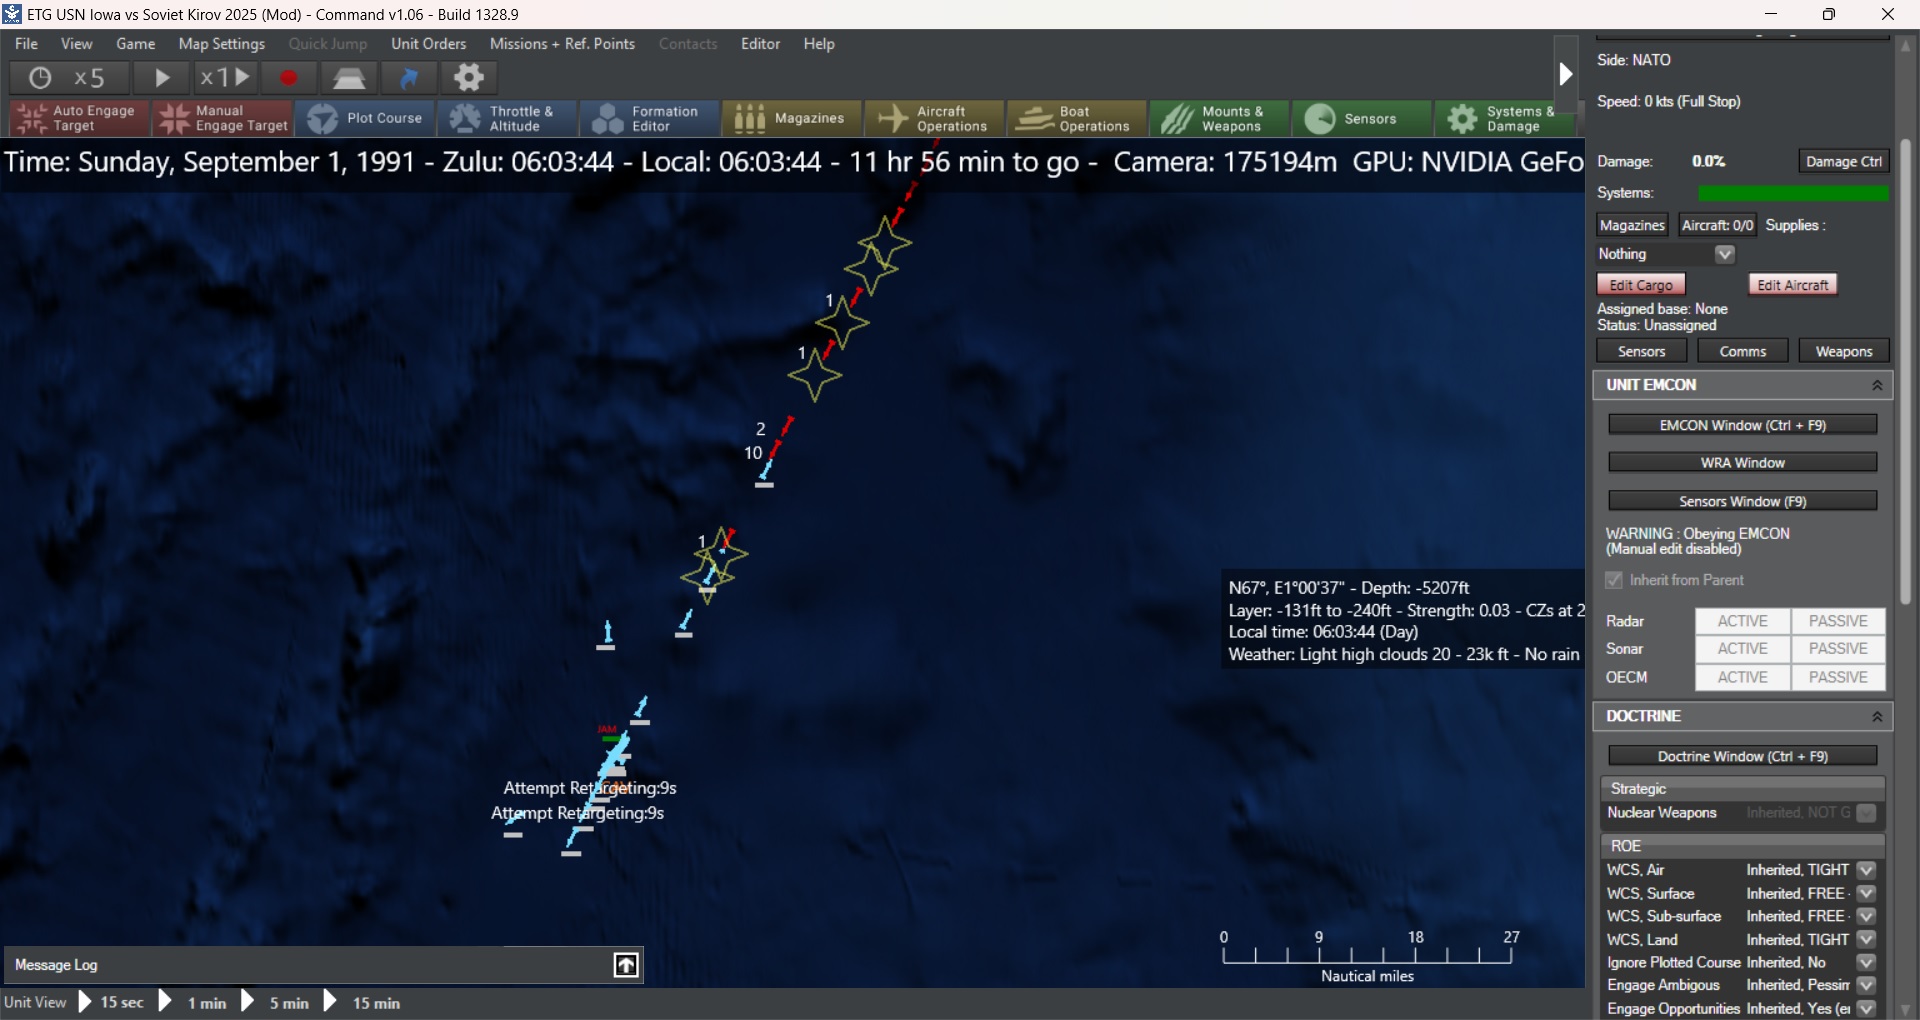
Task: Click the x5 time compression clock button
Action: tap(69, 78)
